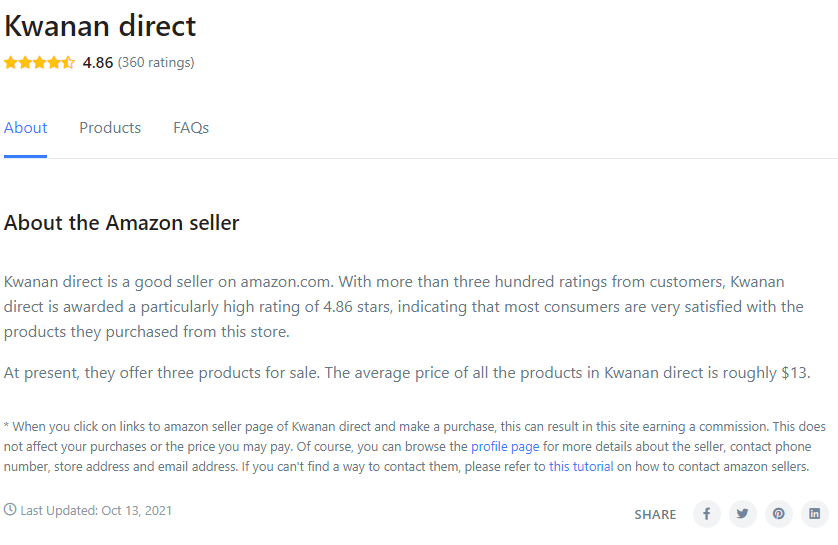
Task: Click the About the Amazon seller heading
Action: coord(121,223)
